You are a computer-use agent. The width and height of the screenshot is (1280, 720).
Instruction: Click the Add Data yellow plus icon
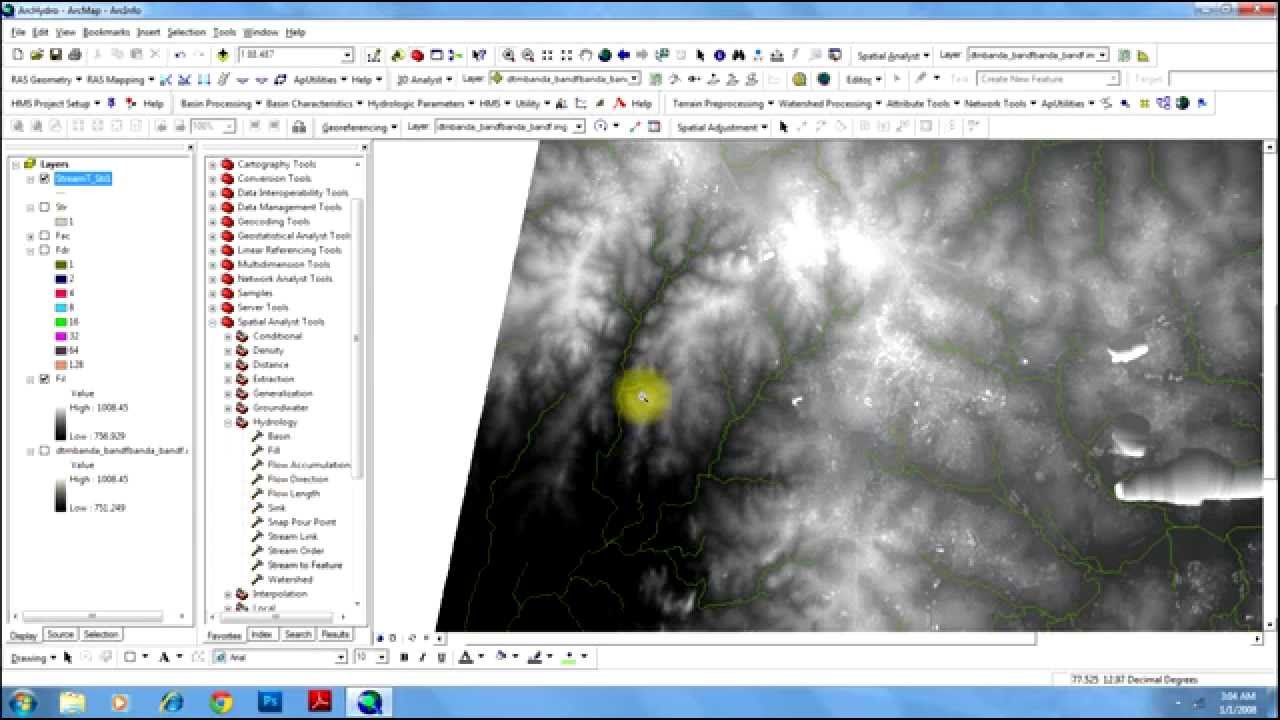pos(223,55)
